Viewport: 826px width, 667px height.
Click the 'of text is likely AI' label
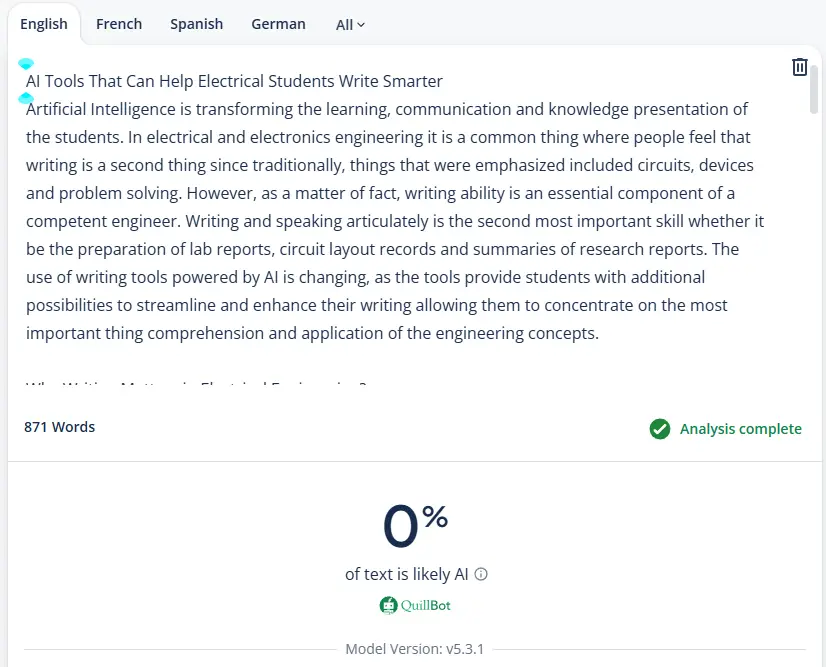click(406, 574)
